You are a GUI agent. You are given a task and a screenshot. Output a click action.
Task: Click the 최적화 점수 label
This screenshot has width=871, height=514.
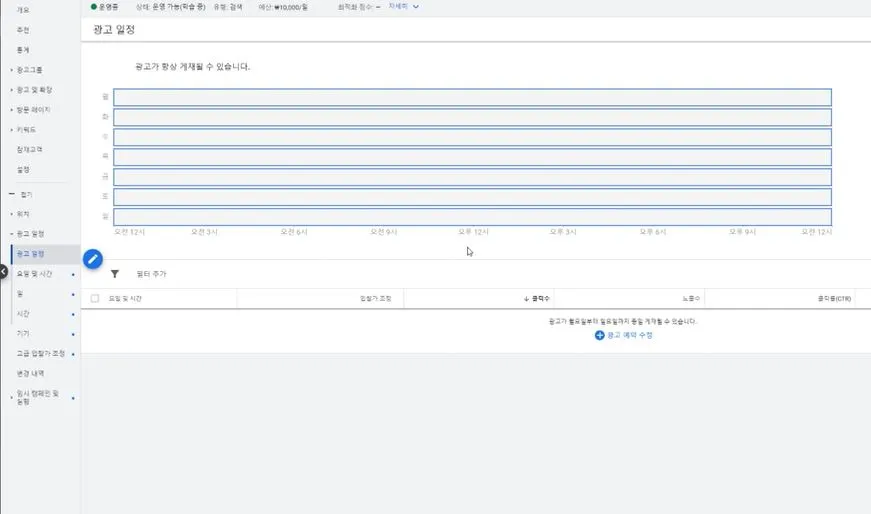coord(356,7)
